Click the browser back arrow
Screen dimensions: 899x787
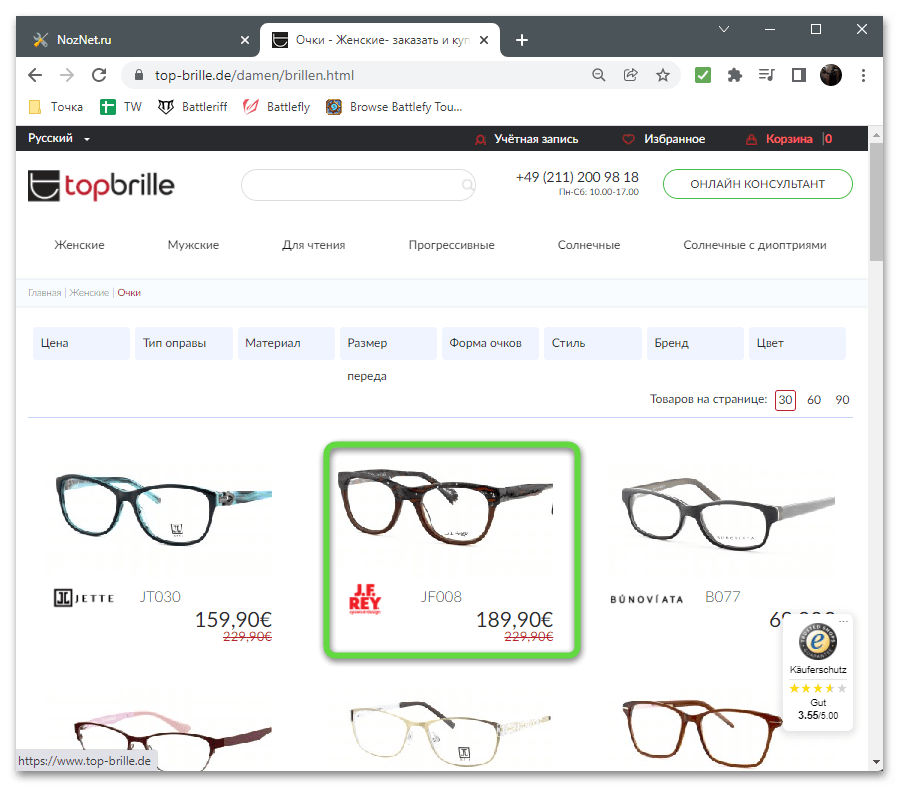pyautogui.click(x=36, y=75)
